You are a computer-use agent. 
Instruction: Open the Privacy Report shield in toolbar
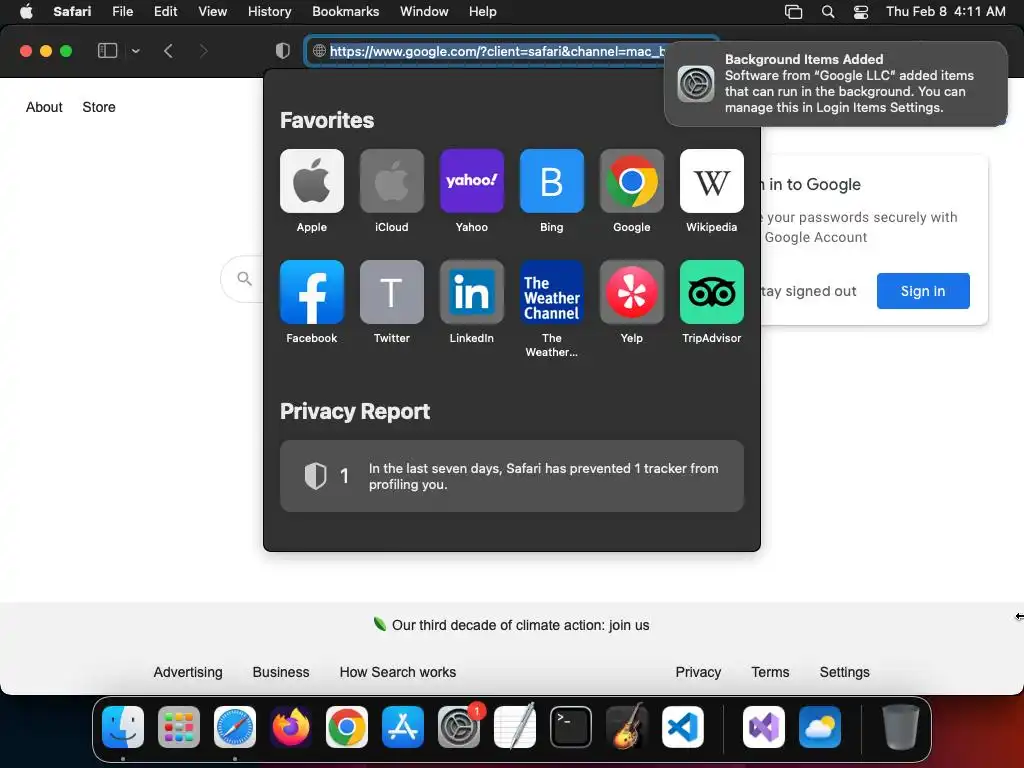[283, 51]
